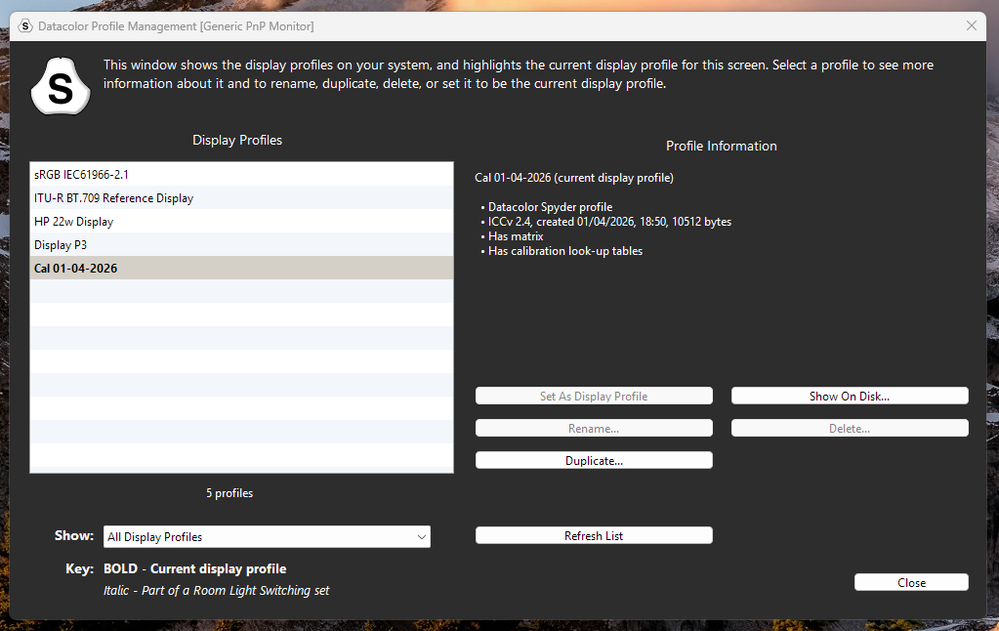Click the Rename button

(594, 428)
